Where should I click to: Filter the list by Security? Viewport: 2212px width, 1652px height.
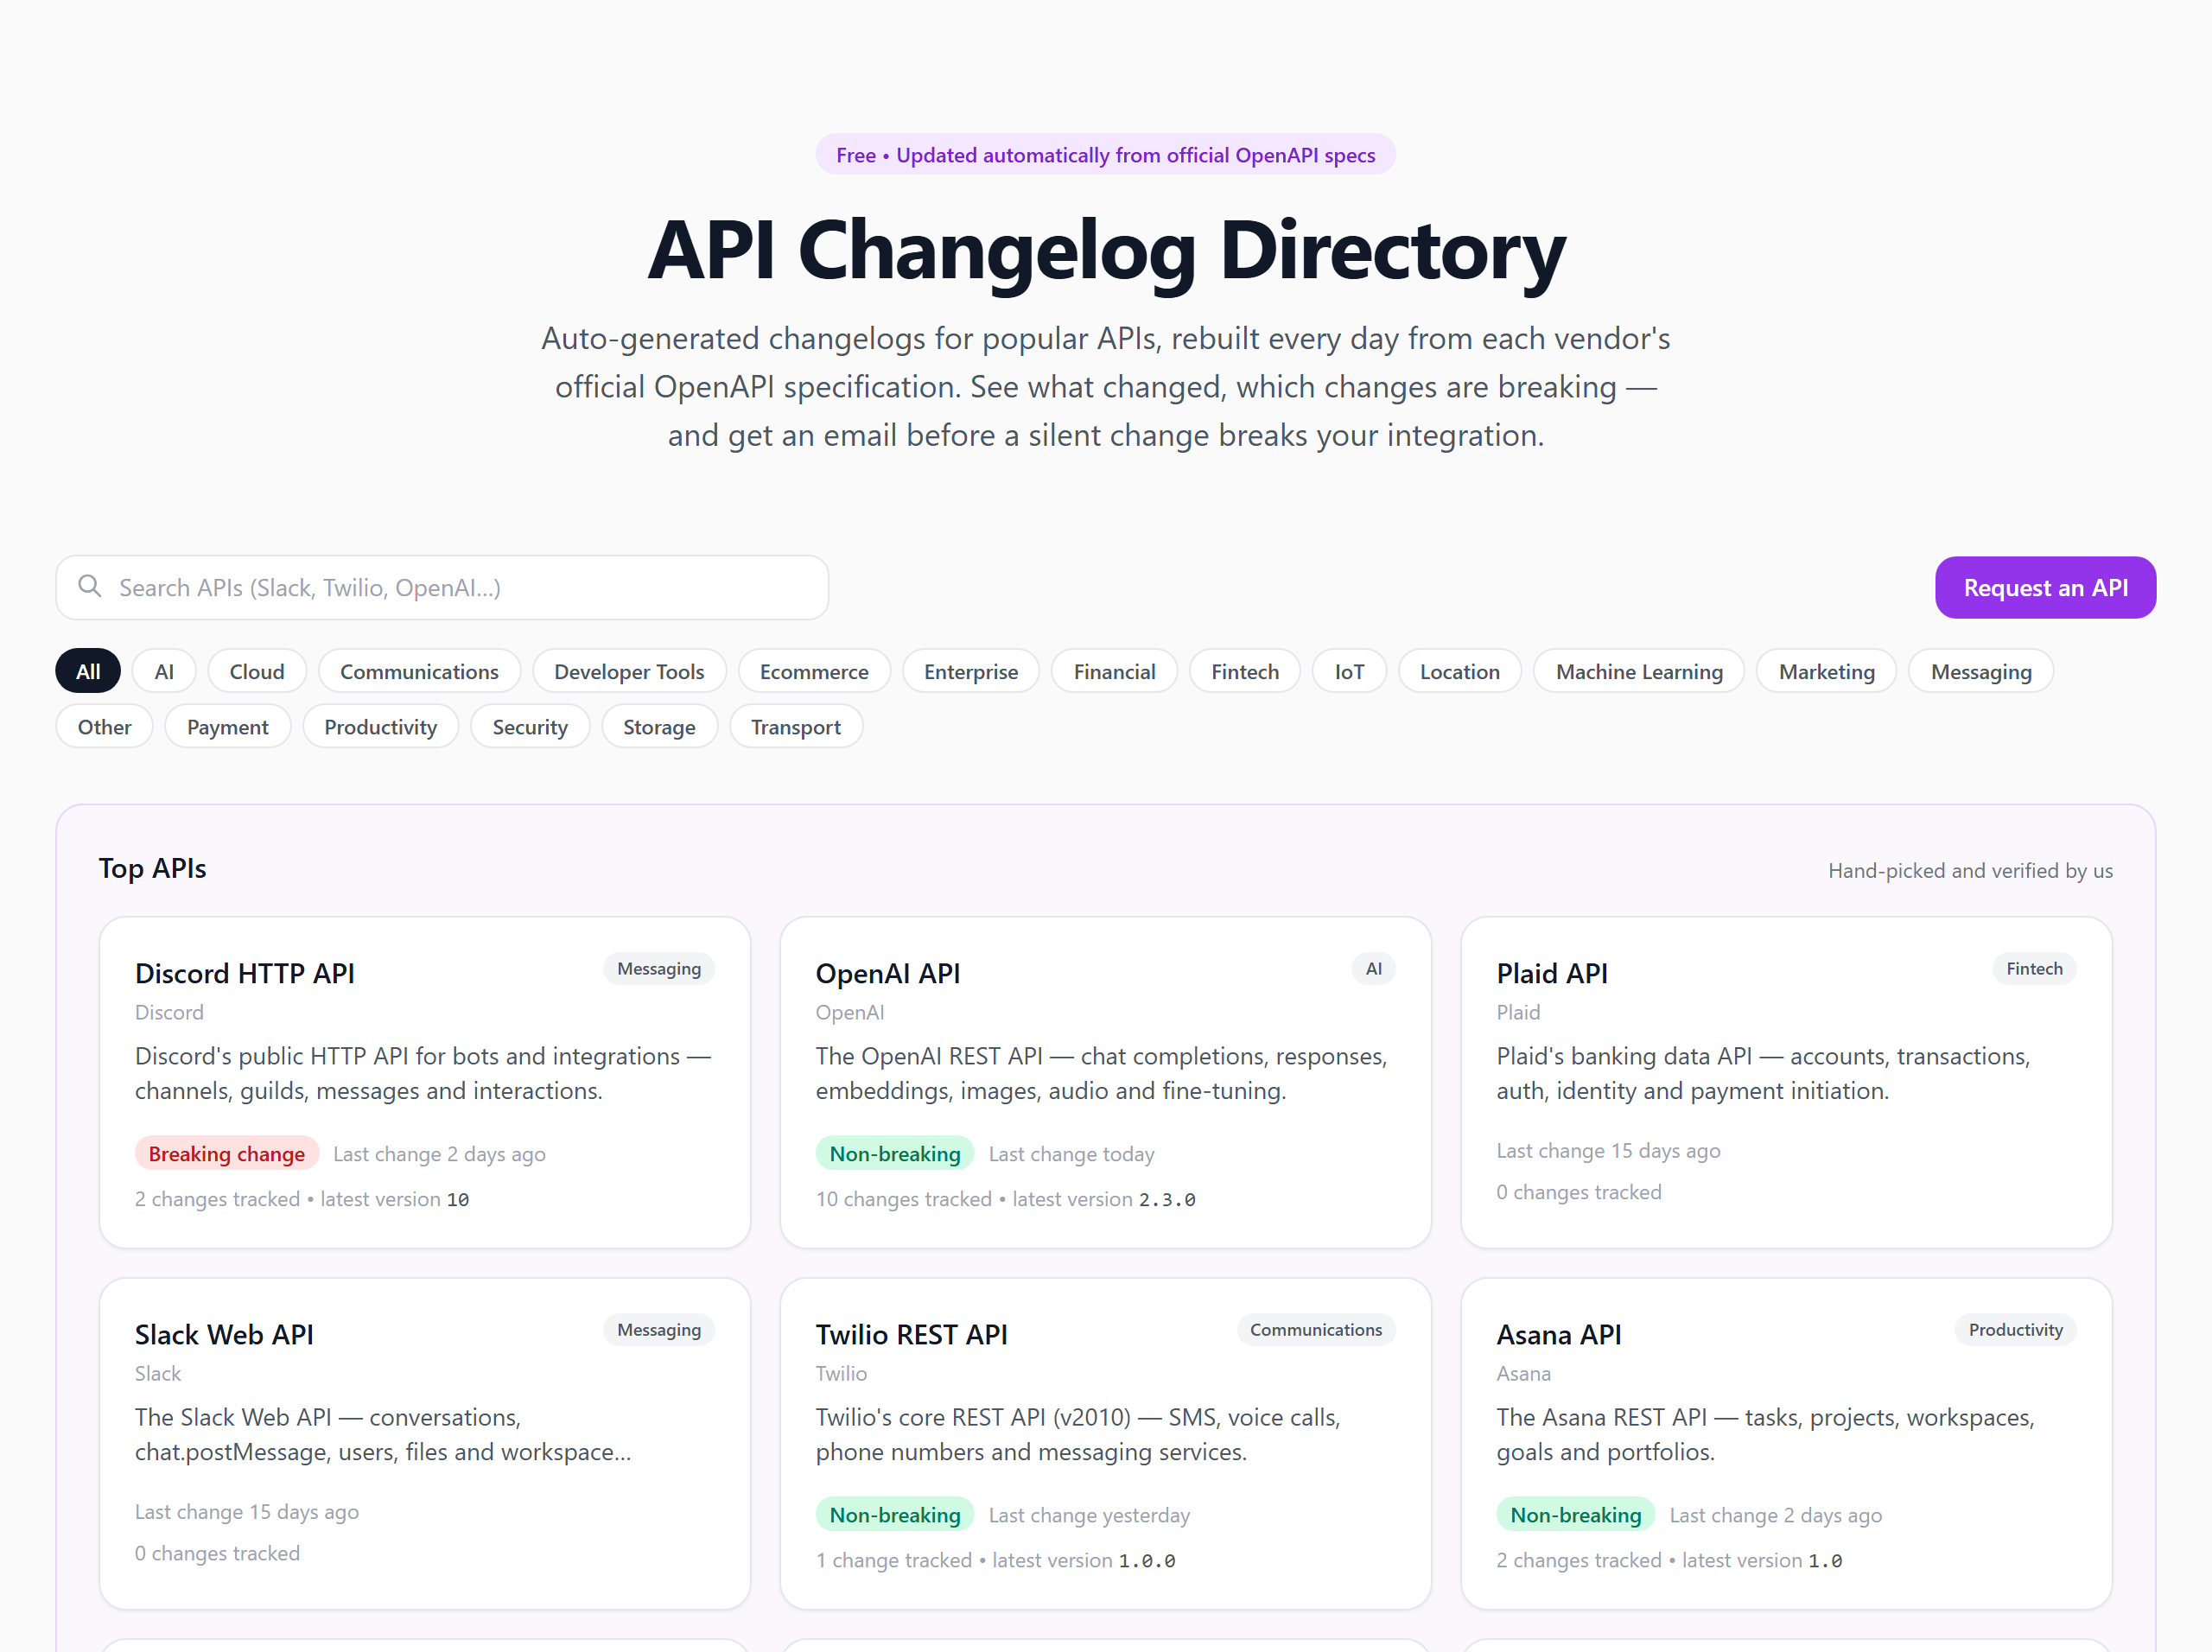coord(530,726)
